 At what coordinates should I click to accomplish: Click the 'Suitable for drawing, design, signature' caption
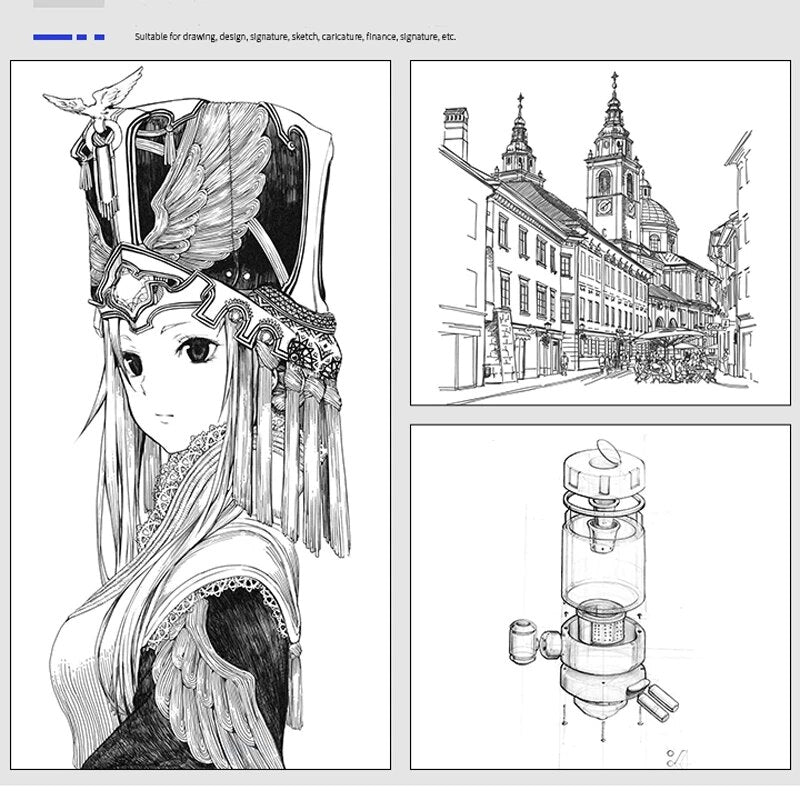(x=295, y=37)
